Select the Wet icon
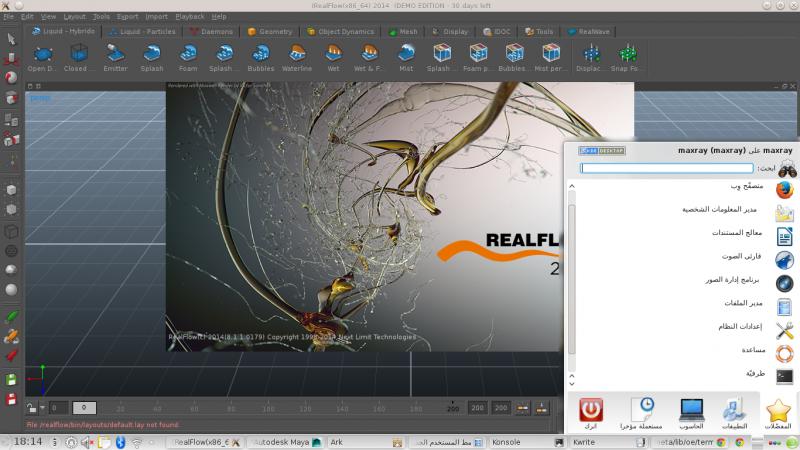The width and height of the screenshot is (800, 450). [334, 53]
